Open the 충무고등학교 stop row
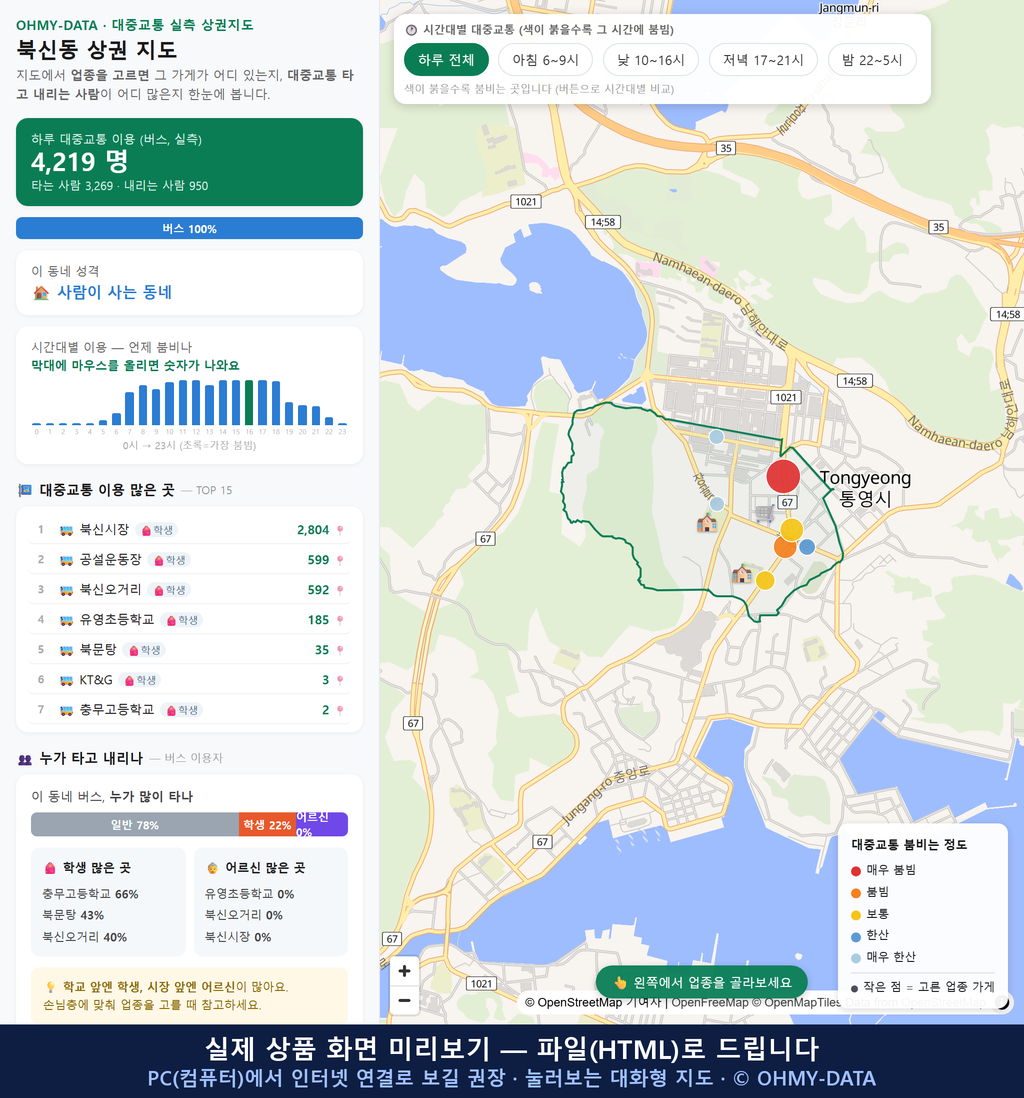Viewport: 1024px width, 1098px height. 189,710
